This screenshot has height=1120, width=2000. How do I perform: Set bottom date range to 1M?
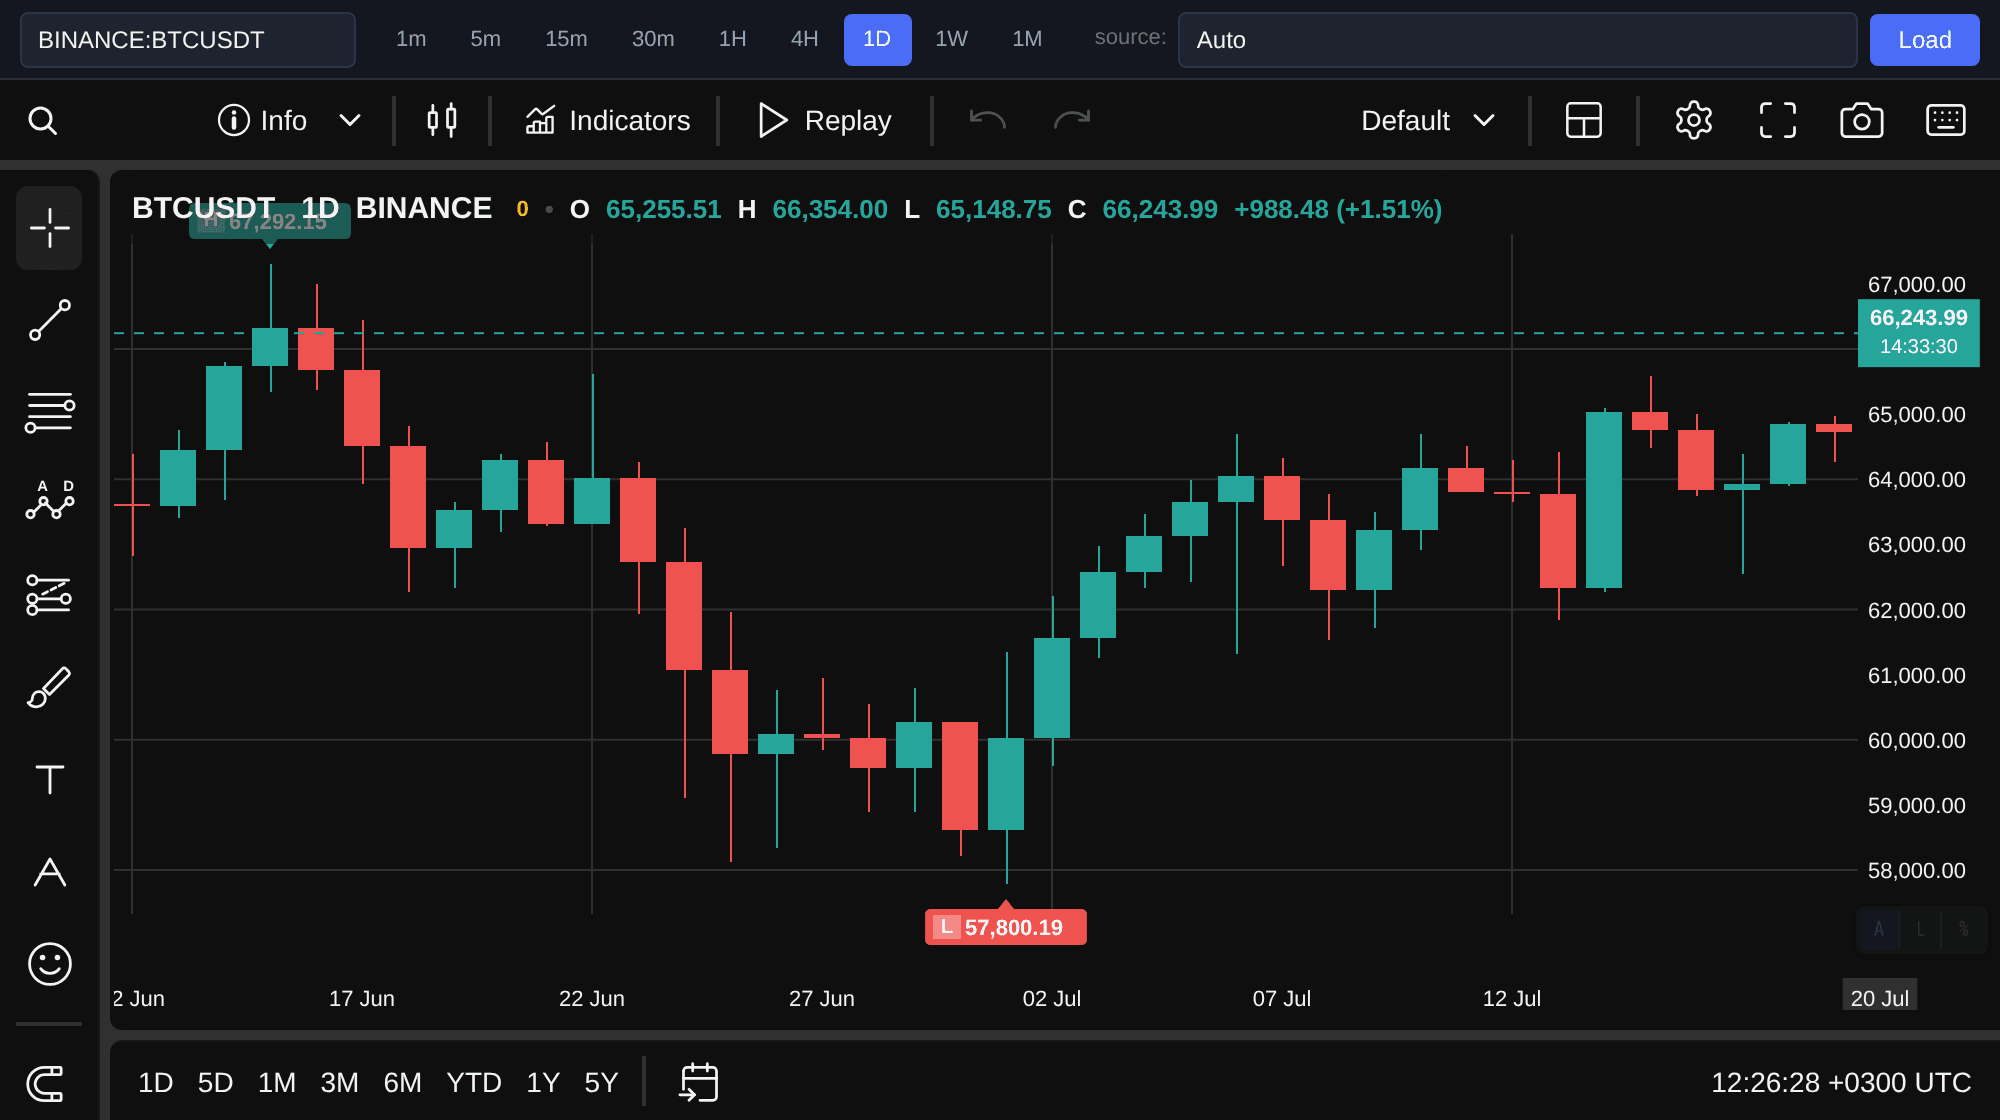tap(277, 1083)
